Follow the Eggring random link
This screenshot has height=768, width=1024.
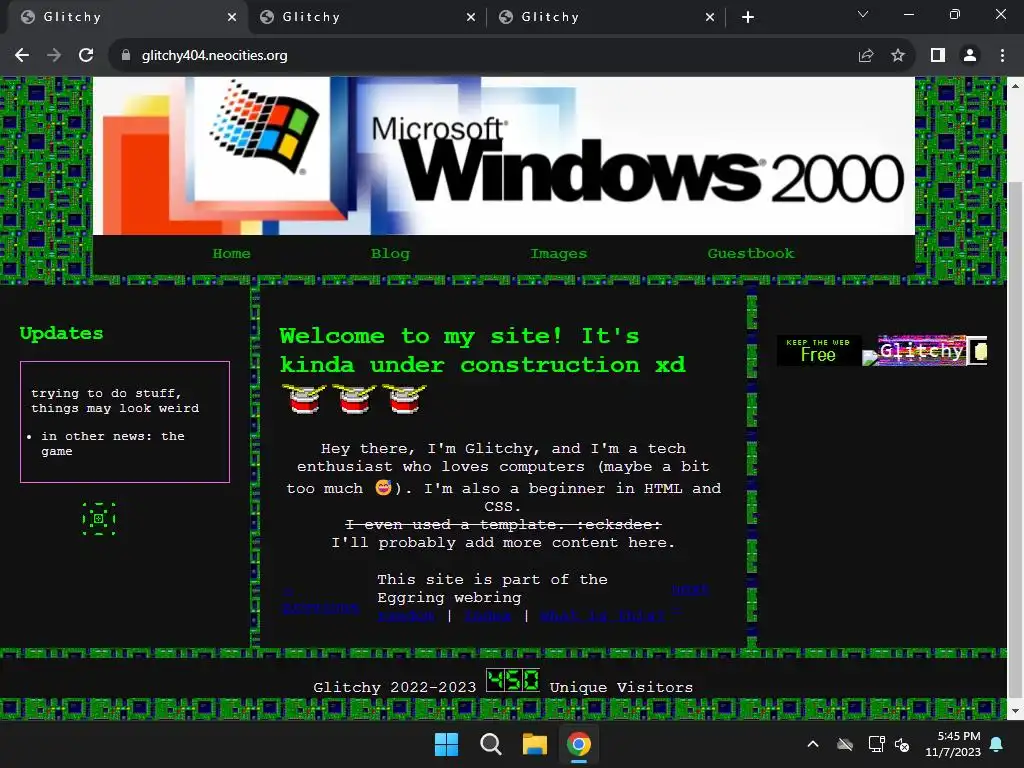[x=406, y=615]
